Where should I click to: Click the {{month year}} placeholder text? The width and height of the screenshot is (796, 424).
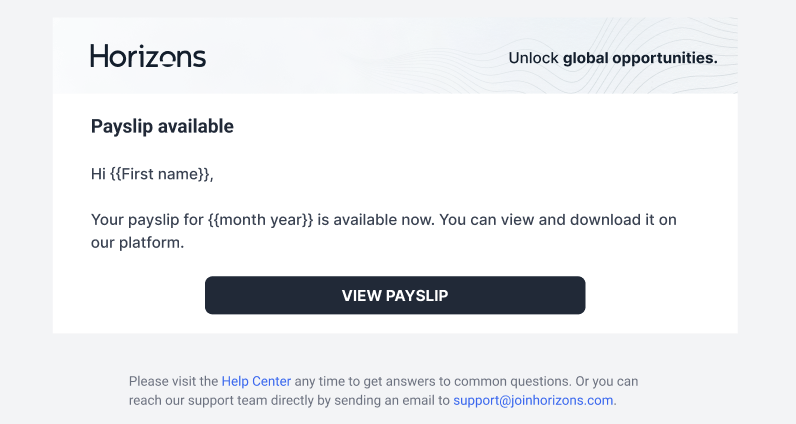click(260, 220)
